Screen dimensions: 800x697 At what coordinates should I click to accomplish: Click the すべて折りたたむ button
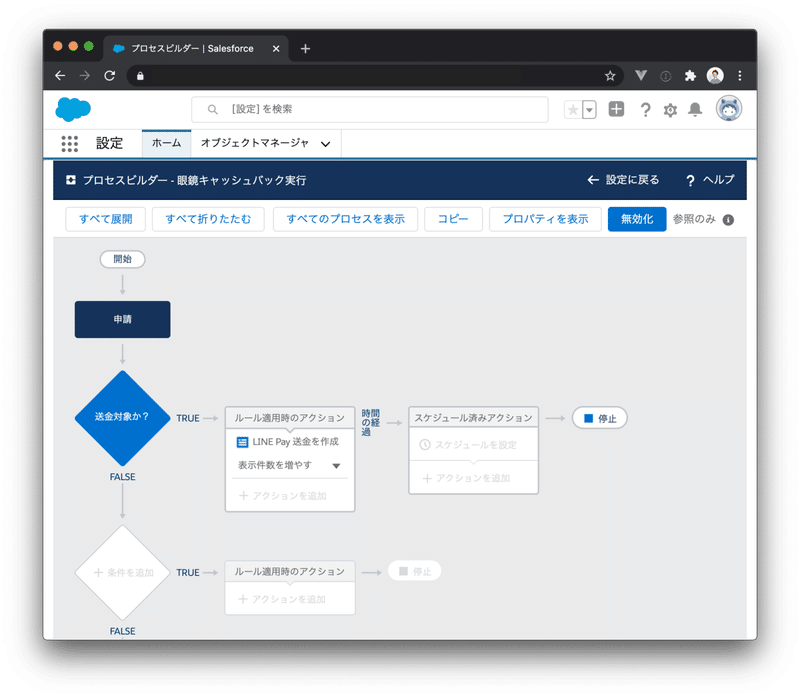tap(208, 219)
